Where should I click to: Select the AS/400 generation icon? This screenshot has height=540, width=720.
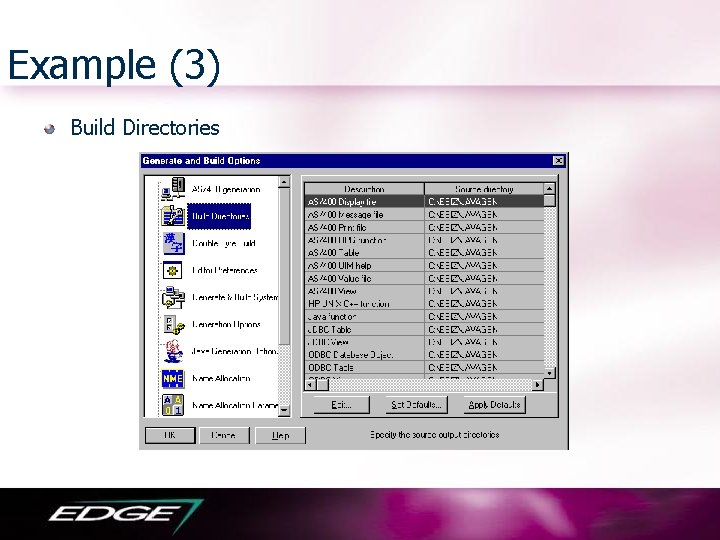click(173, 189)
